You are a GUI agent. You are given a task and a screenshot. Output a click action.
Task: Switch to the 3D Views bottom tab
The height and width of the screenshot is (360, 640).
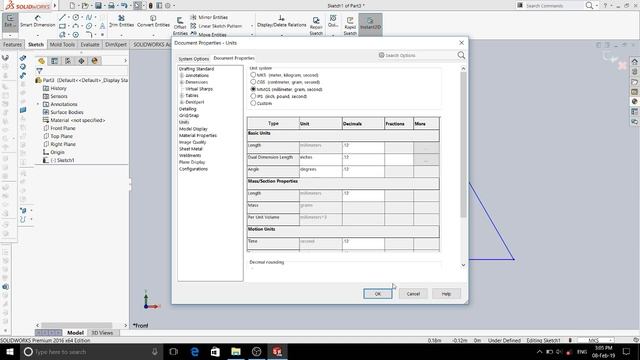[x=102, y=333]
